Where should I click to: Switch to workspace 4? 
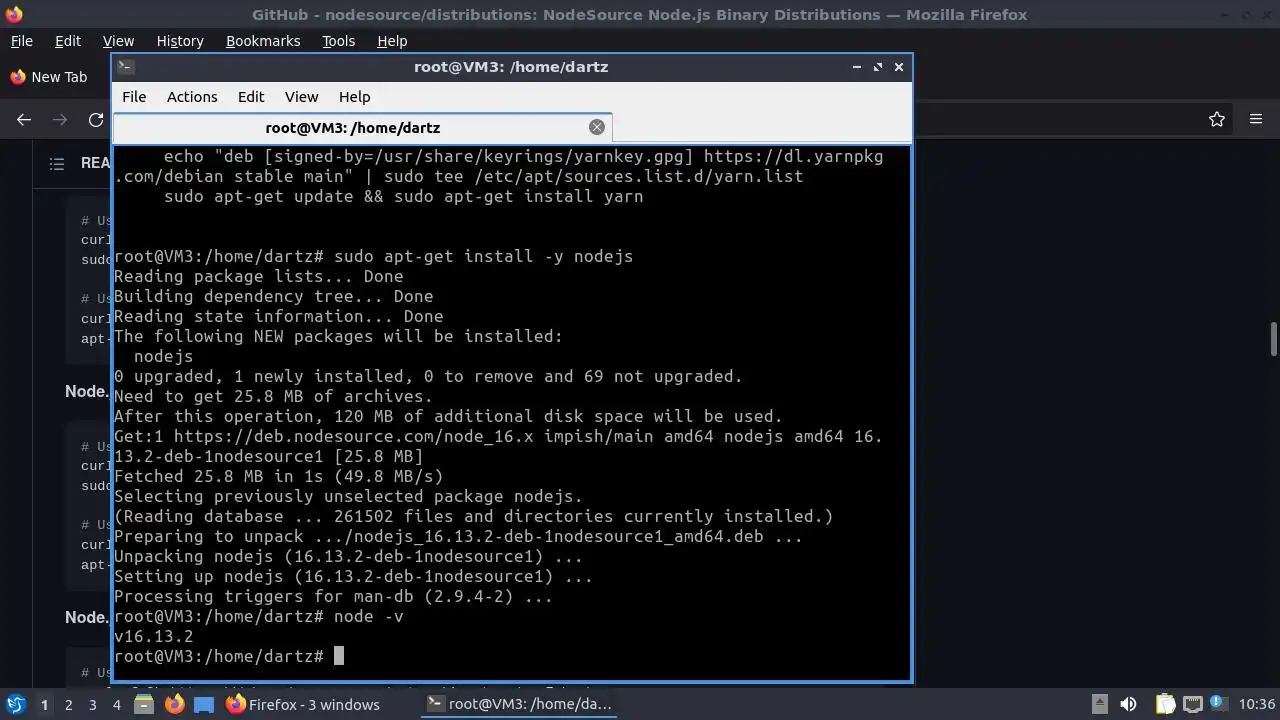(x=116, y=705)
